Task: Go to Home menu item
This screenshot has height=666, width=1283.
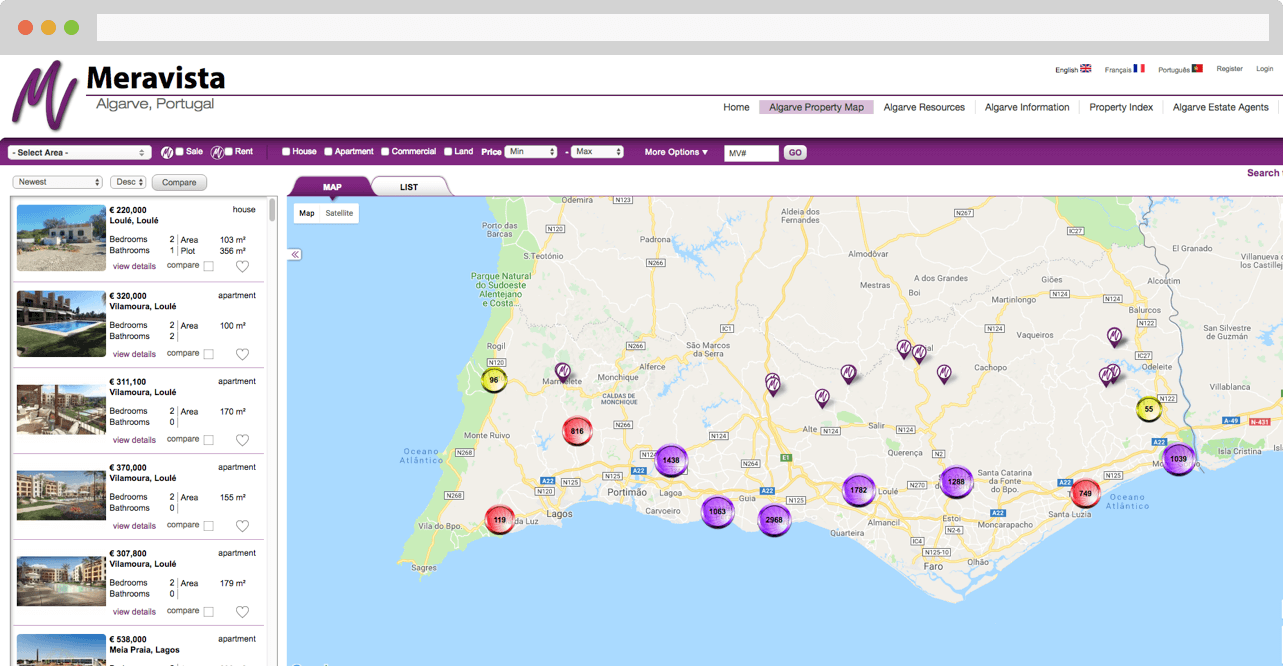Action: 736,107
